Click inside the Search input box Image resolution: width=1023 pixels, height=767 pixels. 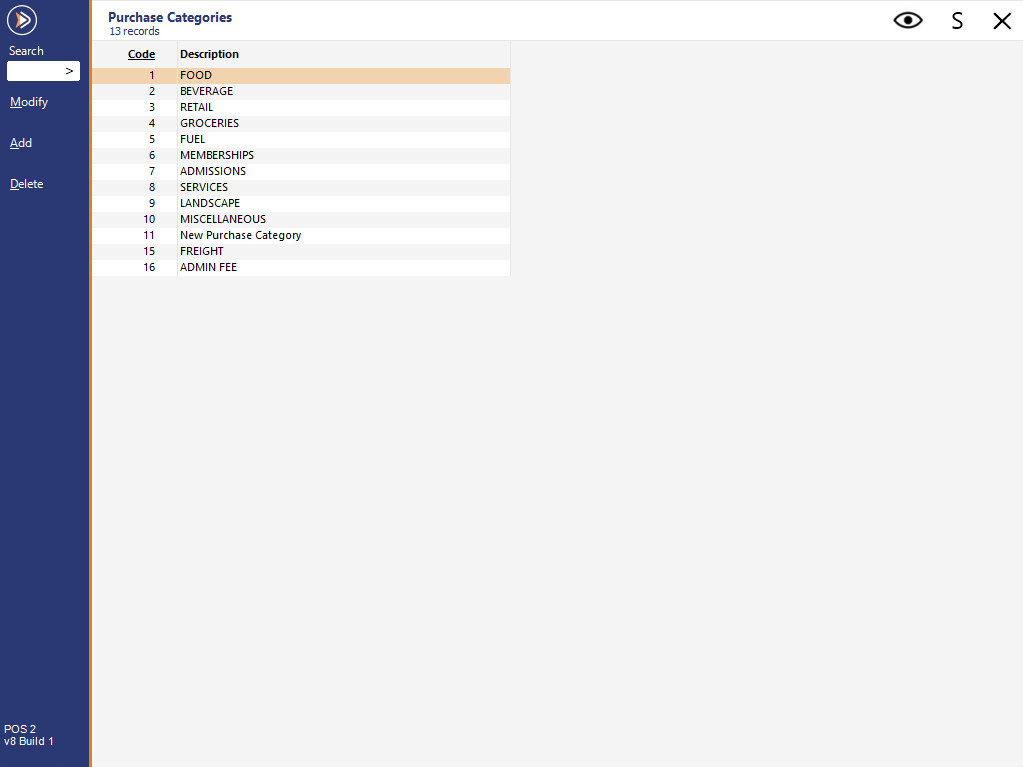point(38,71)
